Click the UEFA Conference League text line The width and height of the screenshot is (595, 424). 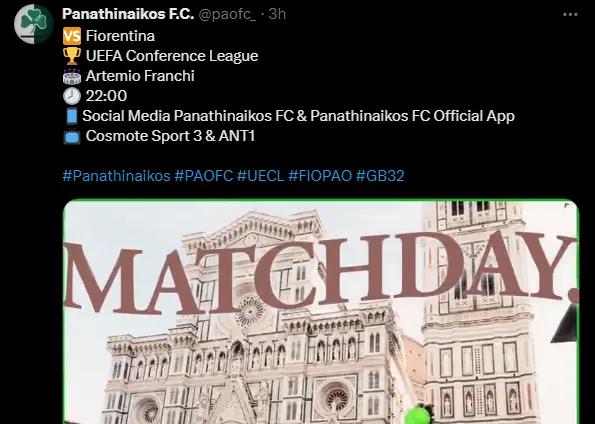click(172, 56)
